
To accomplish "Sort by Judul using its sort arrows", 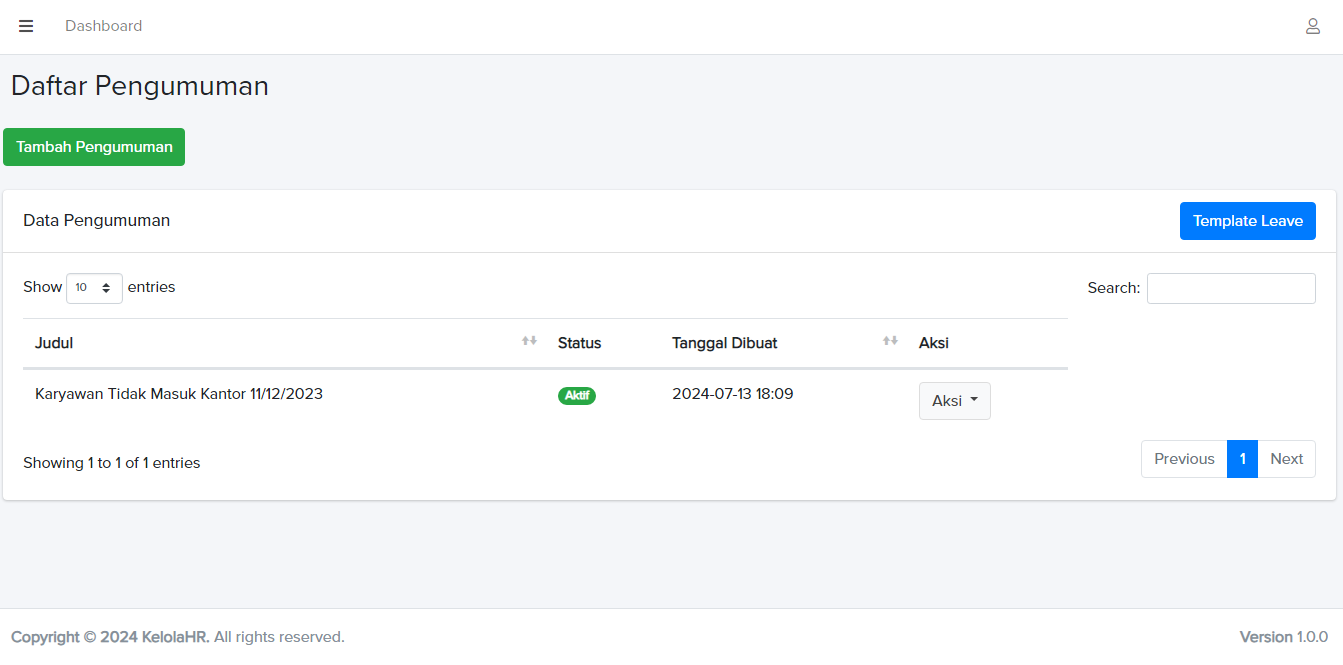I will 529,342.
